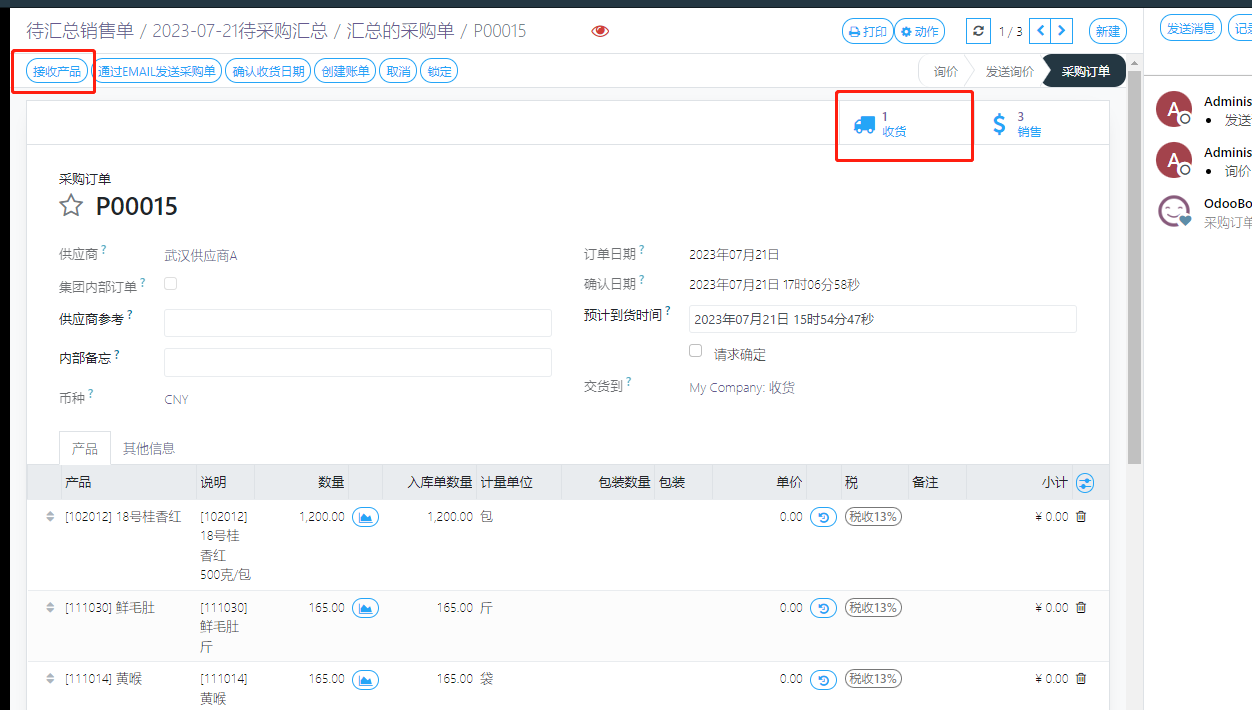Click the 接收产品 button

pyautogui.click(x=57, y=71)
